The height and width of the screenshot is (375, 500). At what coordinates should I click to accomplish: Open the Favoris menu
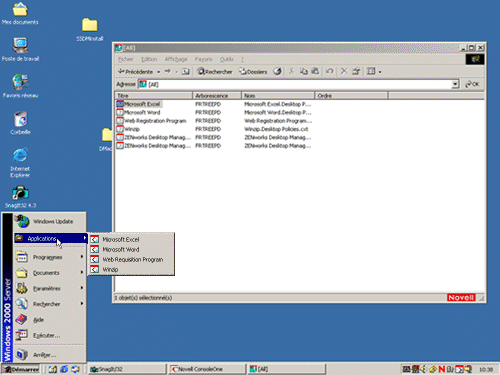[x=203, y=59]
